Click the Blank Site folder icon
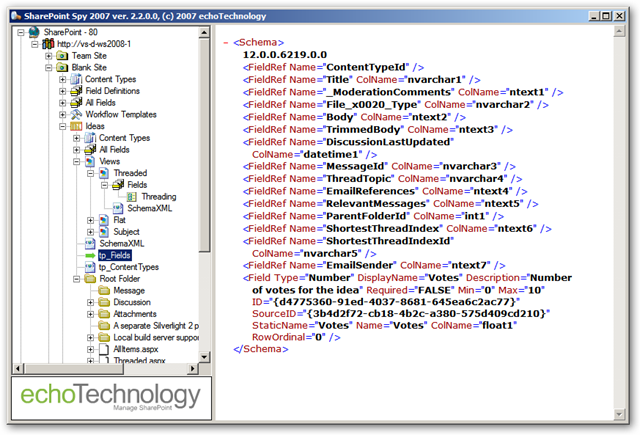The width and height of the screenshot is (640, 435). [62, 67]
